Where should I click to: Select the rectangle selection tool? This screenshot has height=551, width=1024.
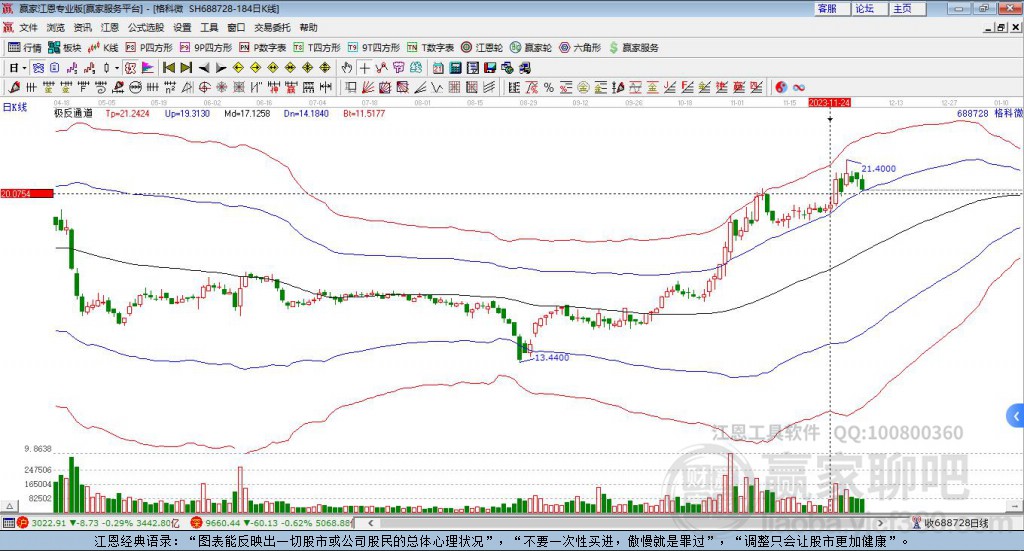pyautogui.click(x=351, y=87)
